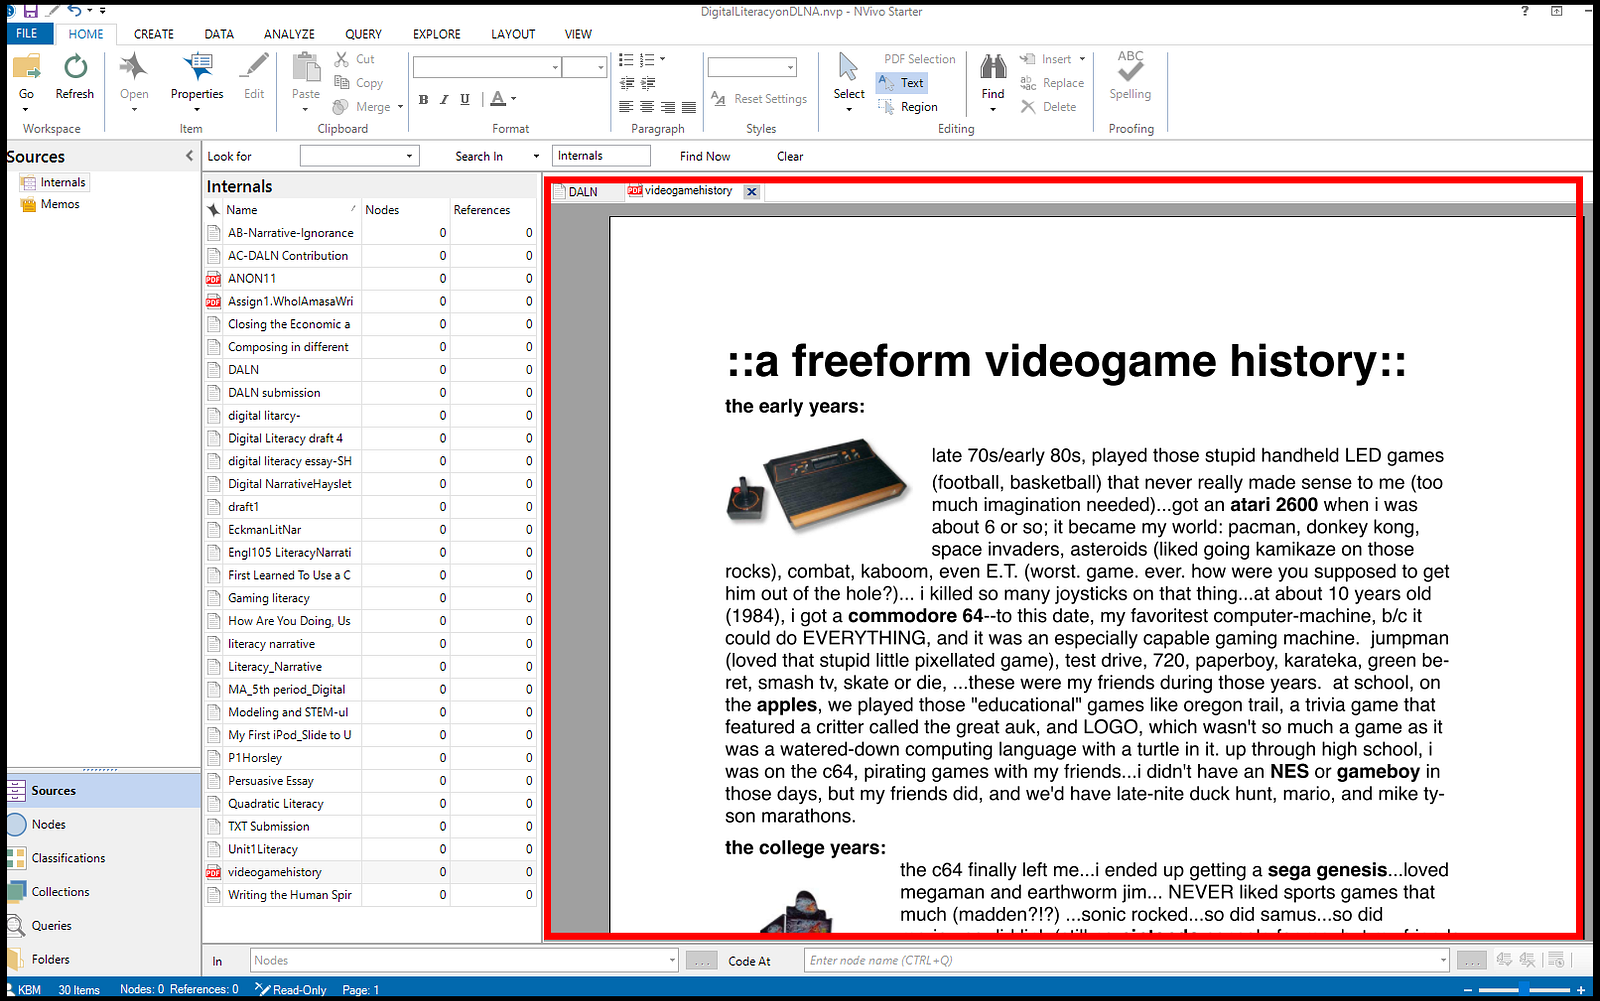Open the font name dropdown
Screen dimensions: 1600x1001
click(555, 67)
